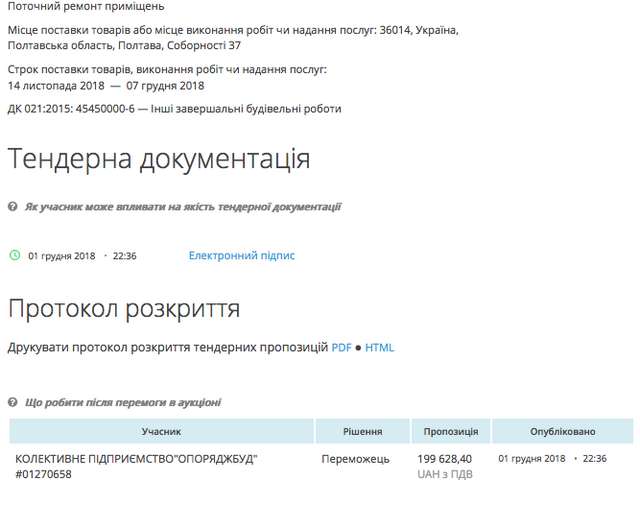This screenshot has width=640, height=510.
Task: Click the bid amount '199 628,40'
Action: pos(444,459)
